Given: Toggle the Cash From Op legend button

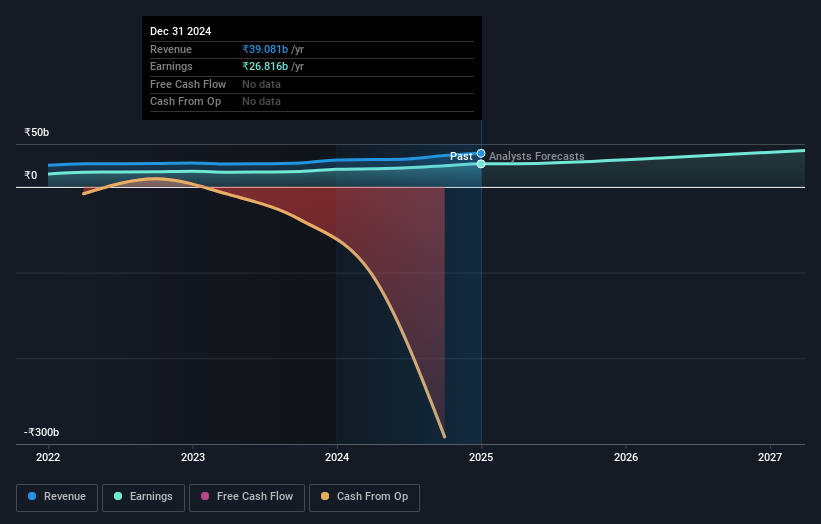Looking at the screenshot, I should (364, 497).
